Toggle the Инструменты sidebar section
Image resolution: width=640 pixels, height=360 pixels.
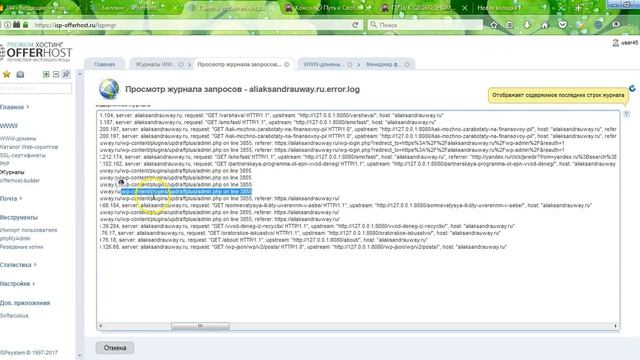[x=19, y=218]
